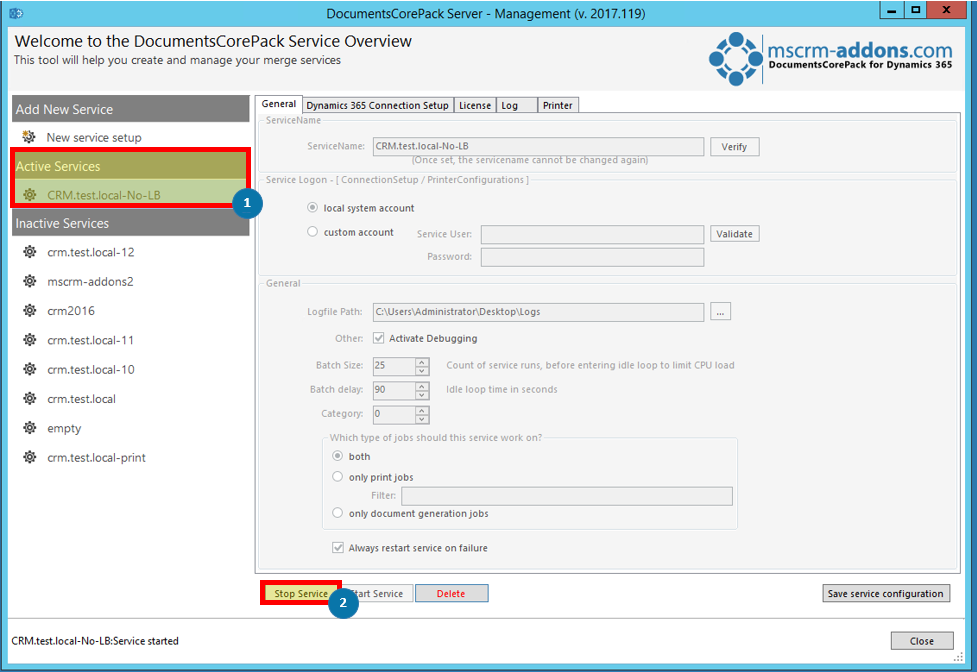Screen dimensions: 977x672
Task: Open the Dynamics 365 Connection Setup tab
Action: [378, 105]
